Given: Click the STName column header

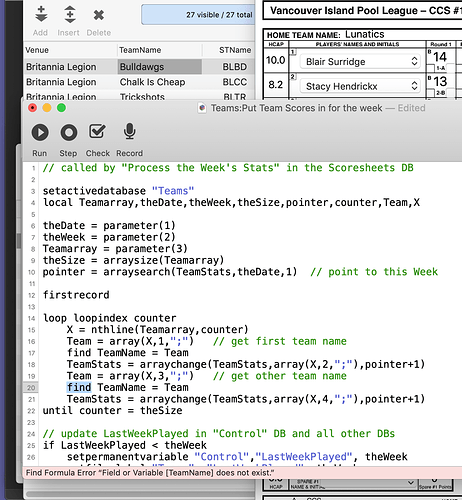Looking at the screenshot, I should (235, 50).
